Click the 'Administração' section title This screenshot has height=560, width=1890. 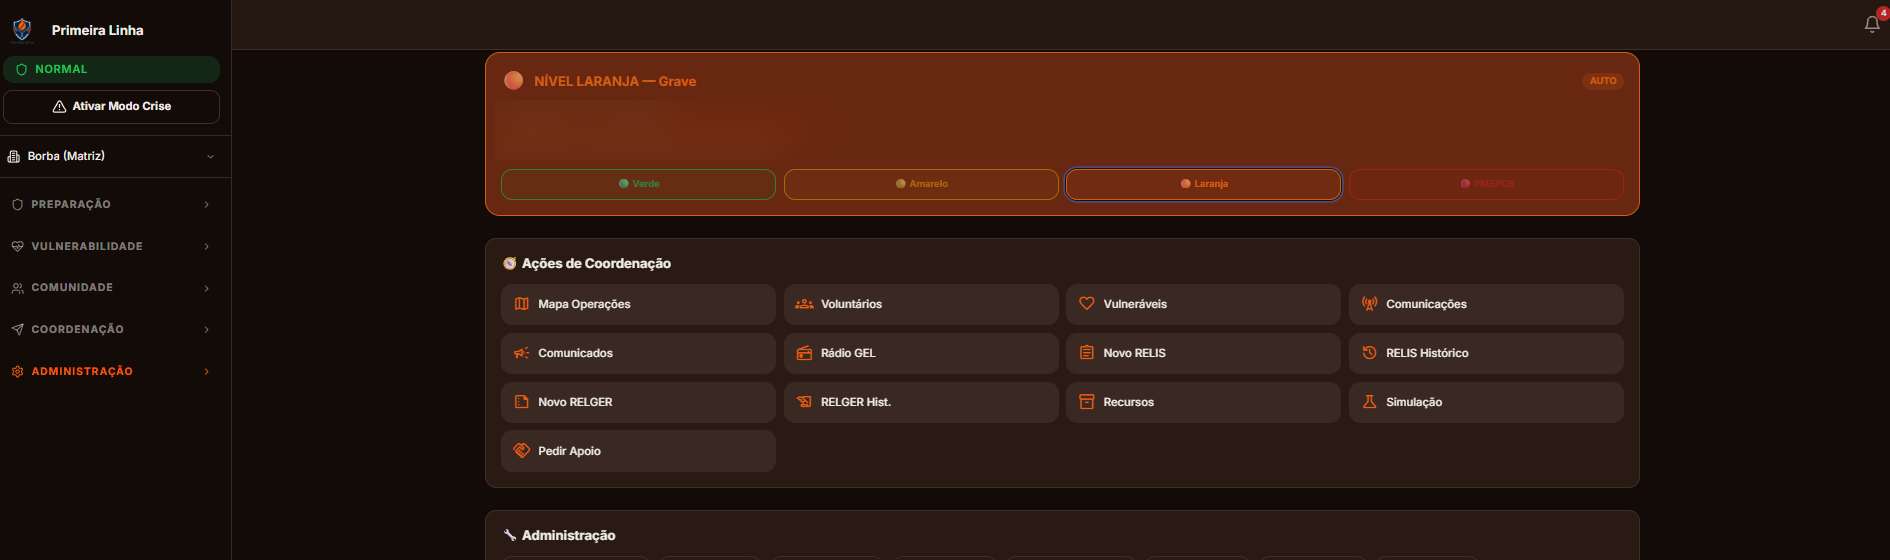(568, 535)
